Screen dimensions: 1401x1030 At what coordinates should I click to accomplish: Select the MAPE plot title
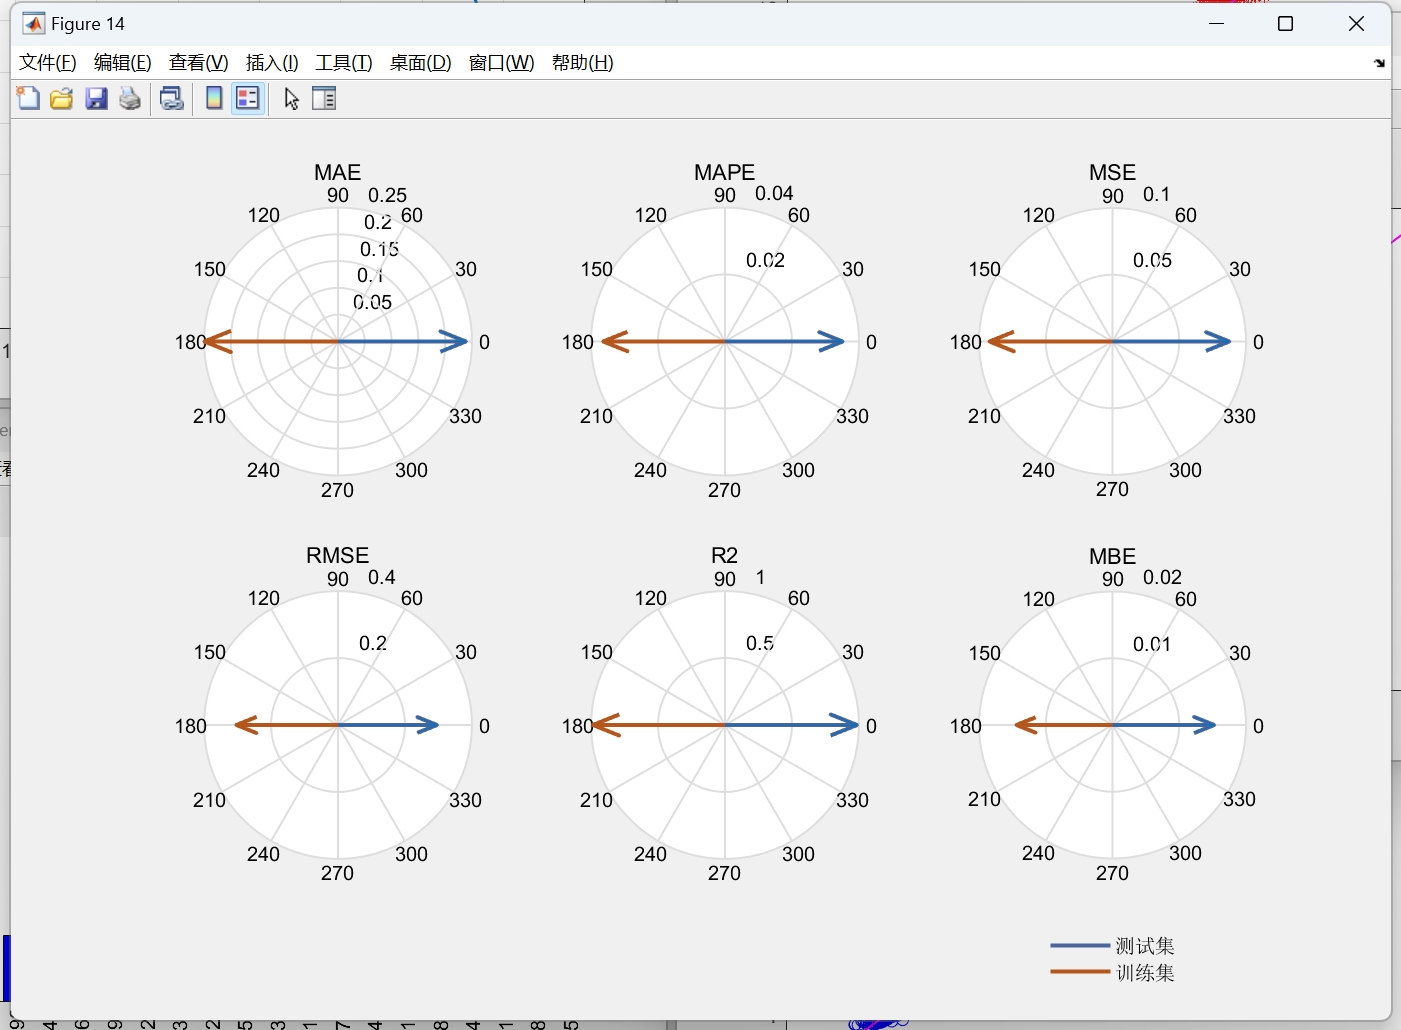point(725,172)
